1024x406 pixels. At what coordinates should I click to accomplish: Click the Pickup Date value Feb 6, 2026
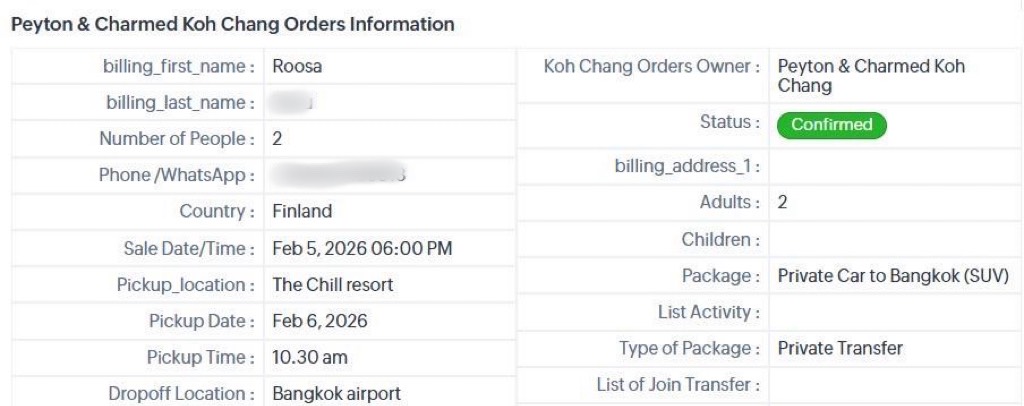(x=320, y=321)
